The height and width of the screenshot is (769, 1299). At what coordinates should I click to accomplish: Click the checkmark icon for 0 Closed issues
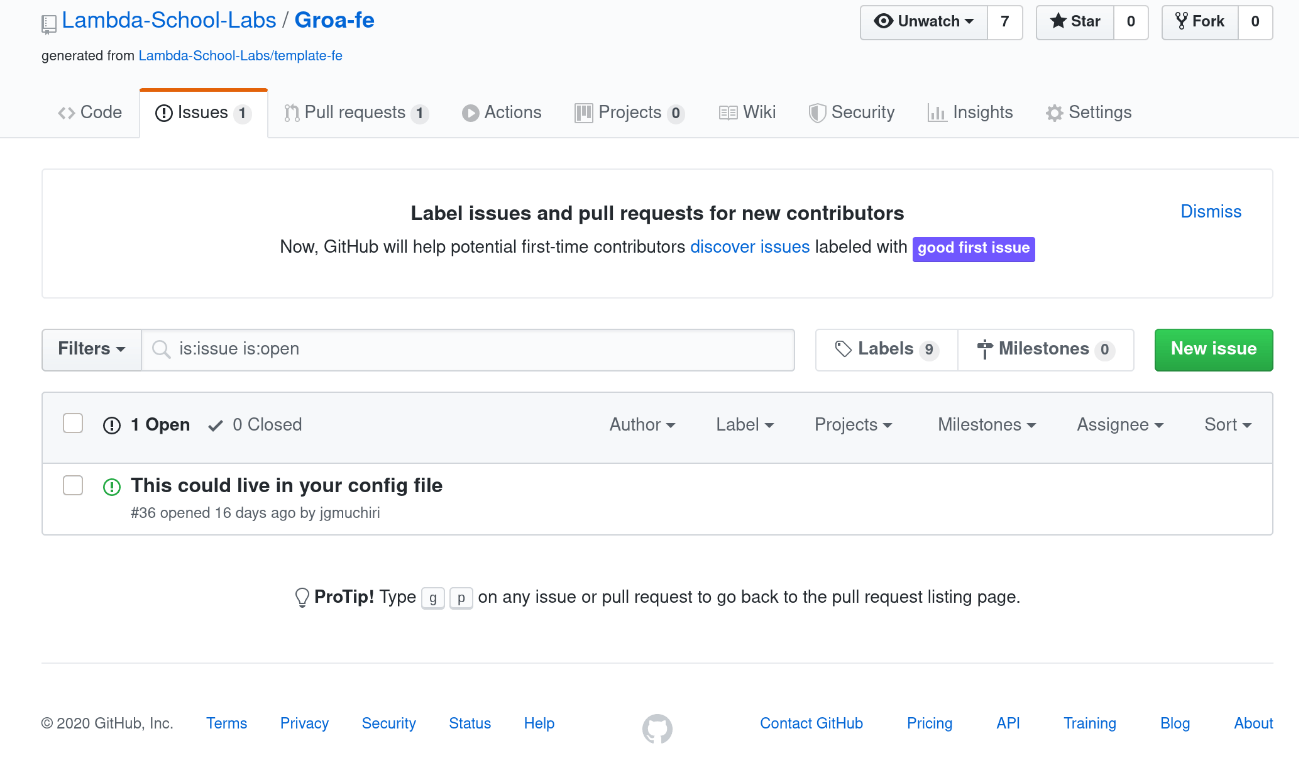click(x=215, y=425)
